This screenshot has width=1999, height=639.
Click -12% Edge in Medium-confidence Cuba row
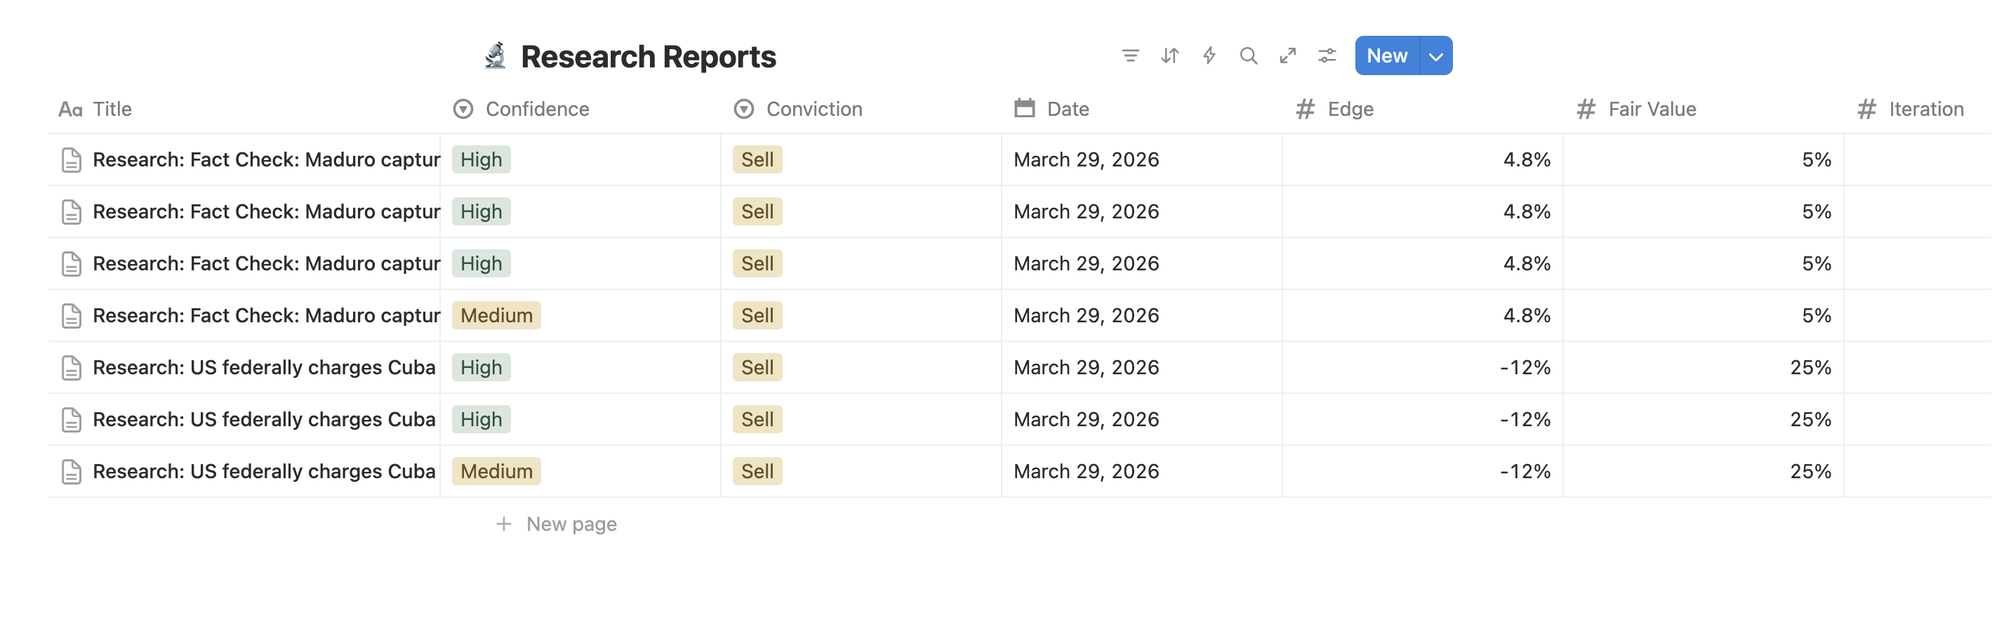(1525, 472)
